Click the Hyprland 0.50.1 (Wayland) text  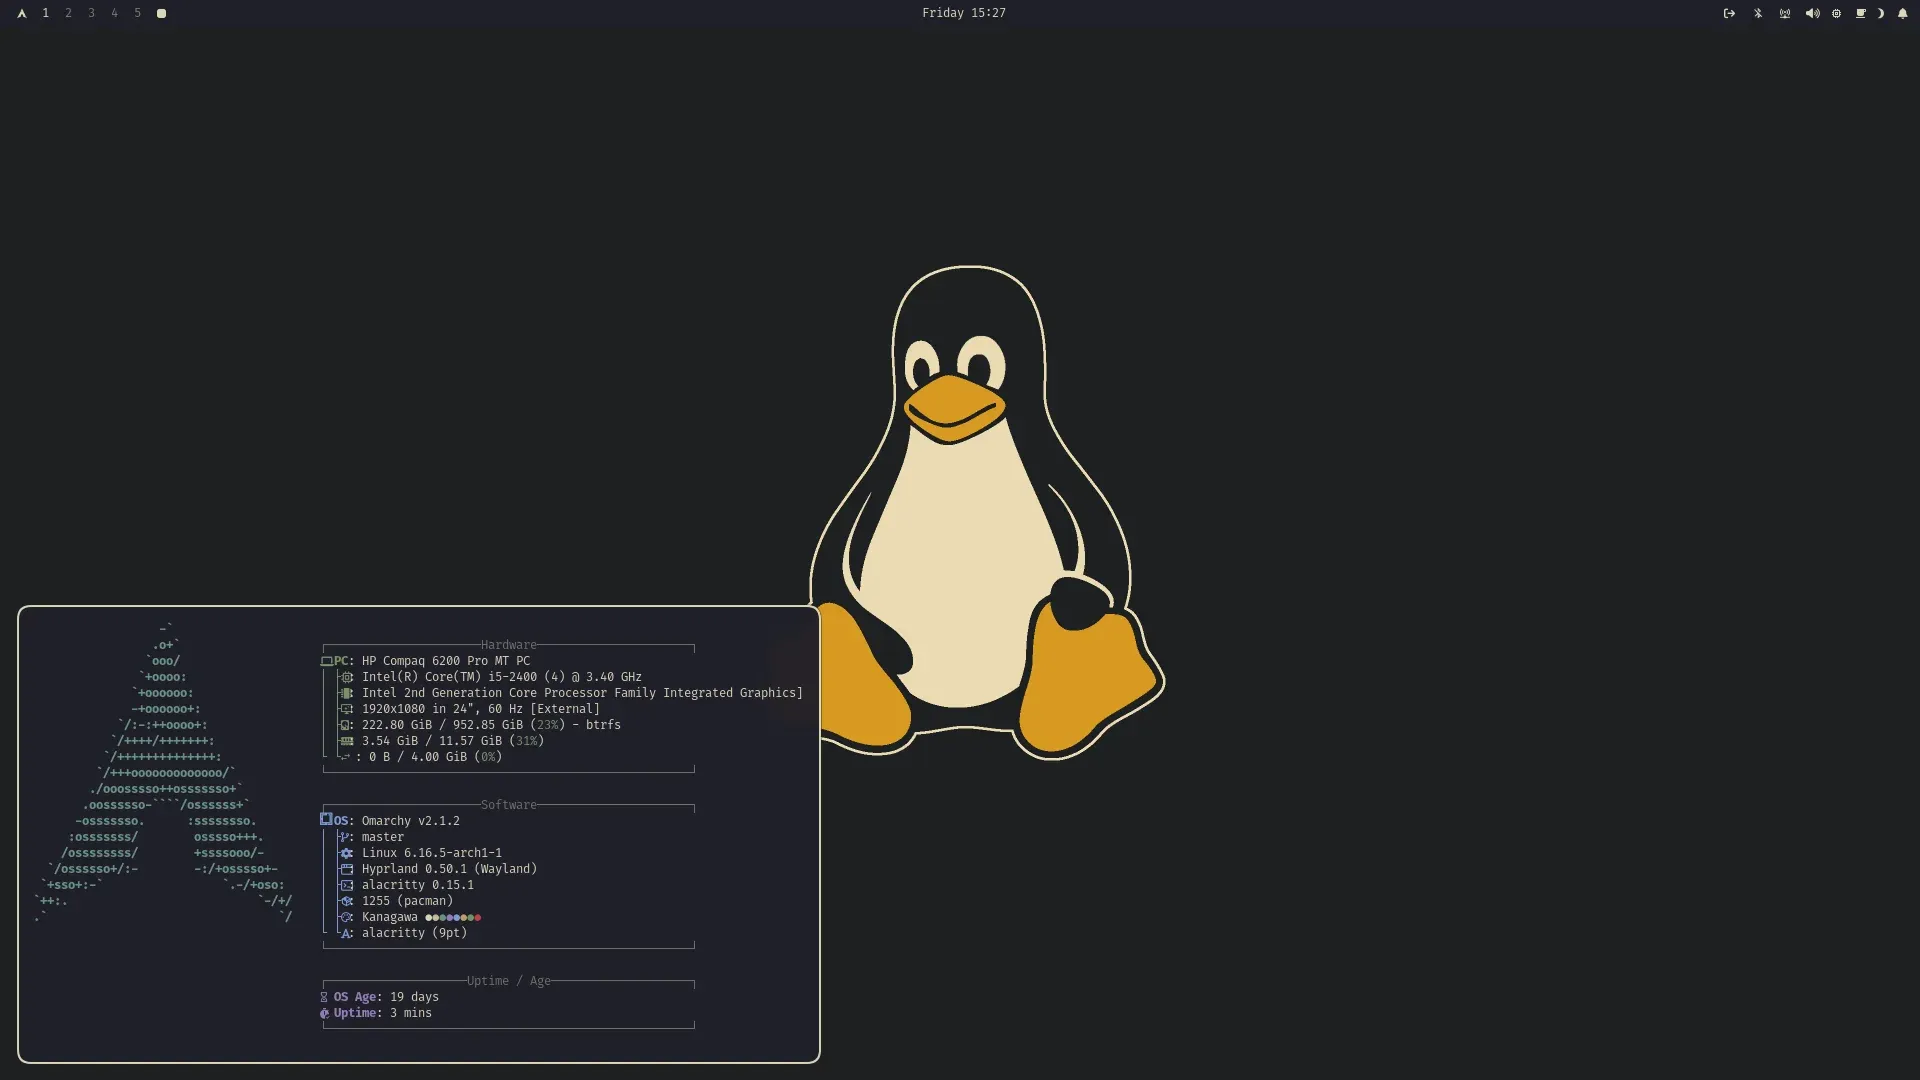pos(449,869)
